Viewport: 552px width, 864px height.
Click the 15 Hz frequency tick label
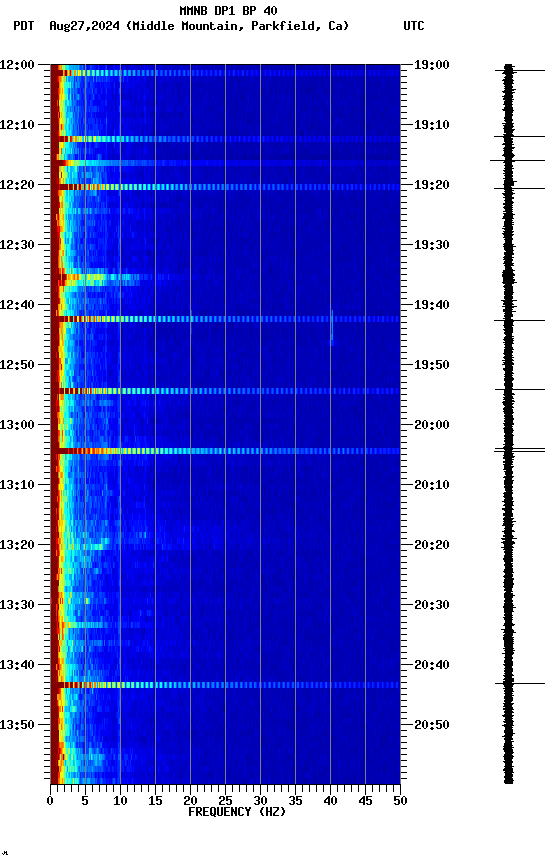155,801
